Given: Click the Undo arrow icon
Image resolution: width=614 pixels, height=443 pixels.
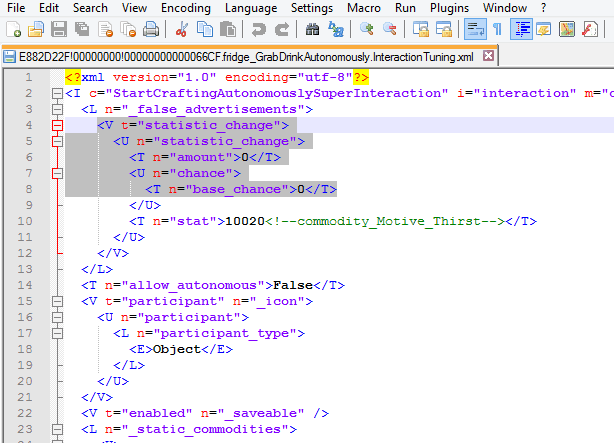Looking at the screenshot, I should point(259,30).
